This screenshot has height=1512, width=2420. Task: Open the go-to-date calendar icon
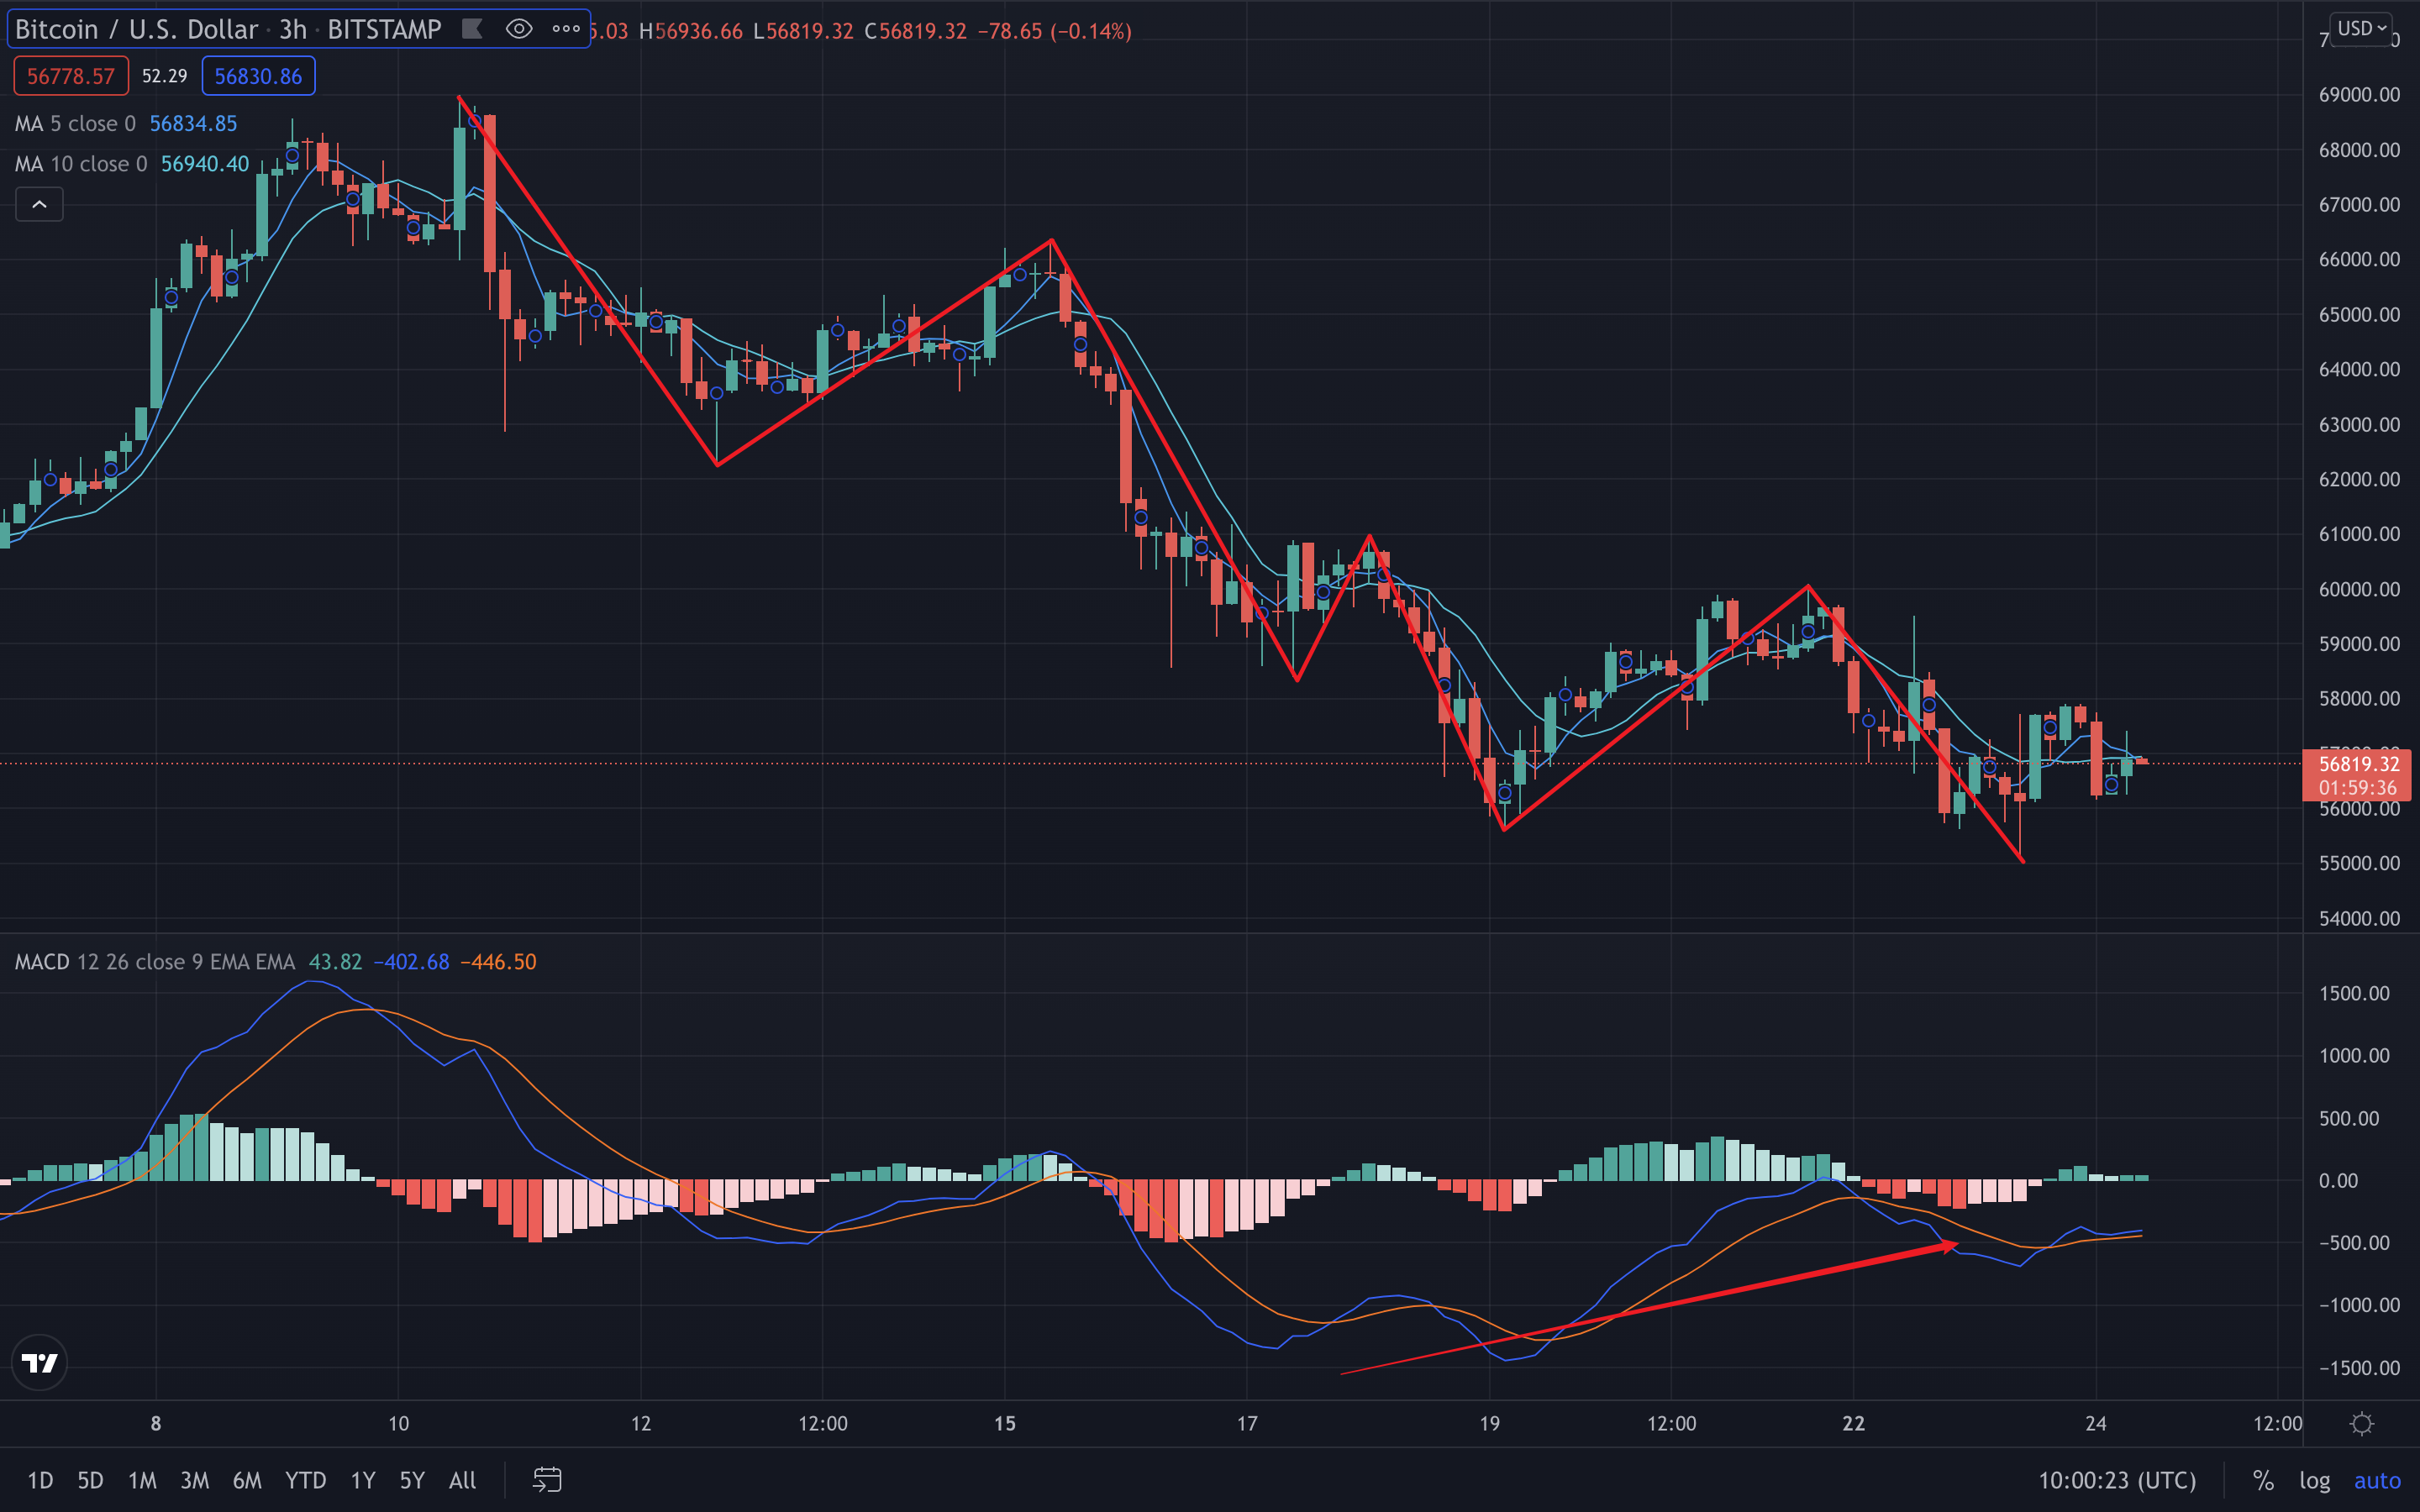pos(547,1479)
